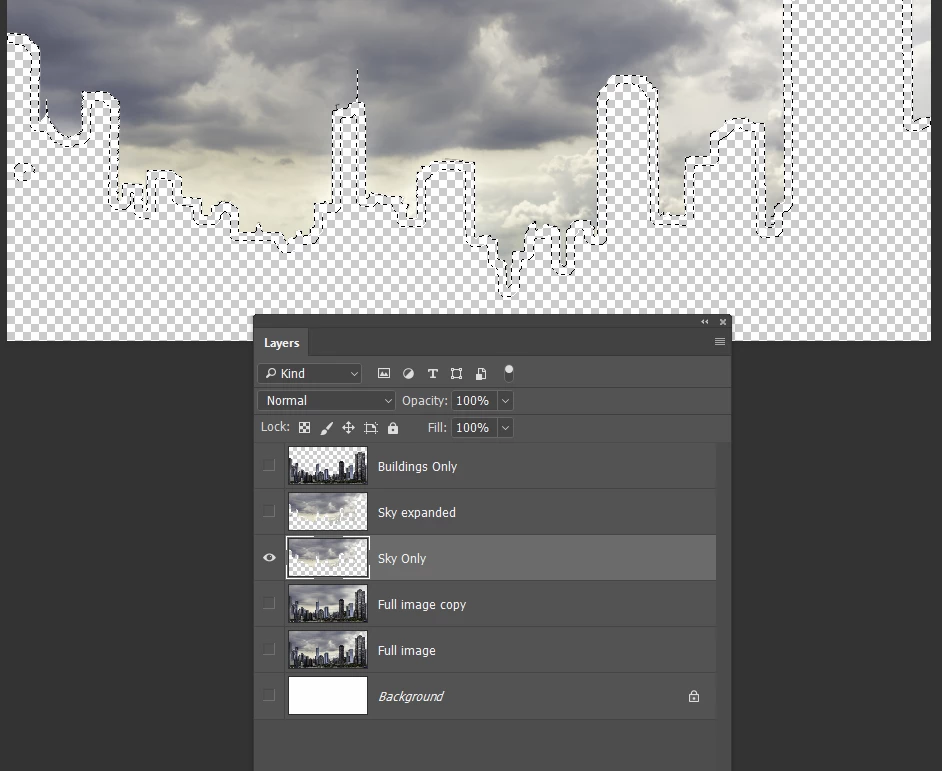Filter layers by adjustment layers icon

(x=409, y=374)
